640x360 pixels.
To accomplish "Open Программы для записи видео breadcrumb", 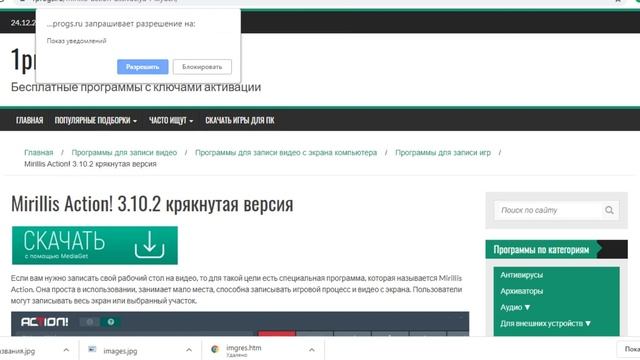I will [124, 153].
